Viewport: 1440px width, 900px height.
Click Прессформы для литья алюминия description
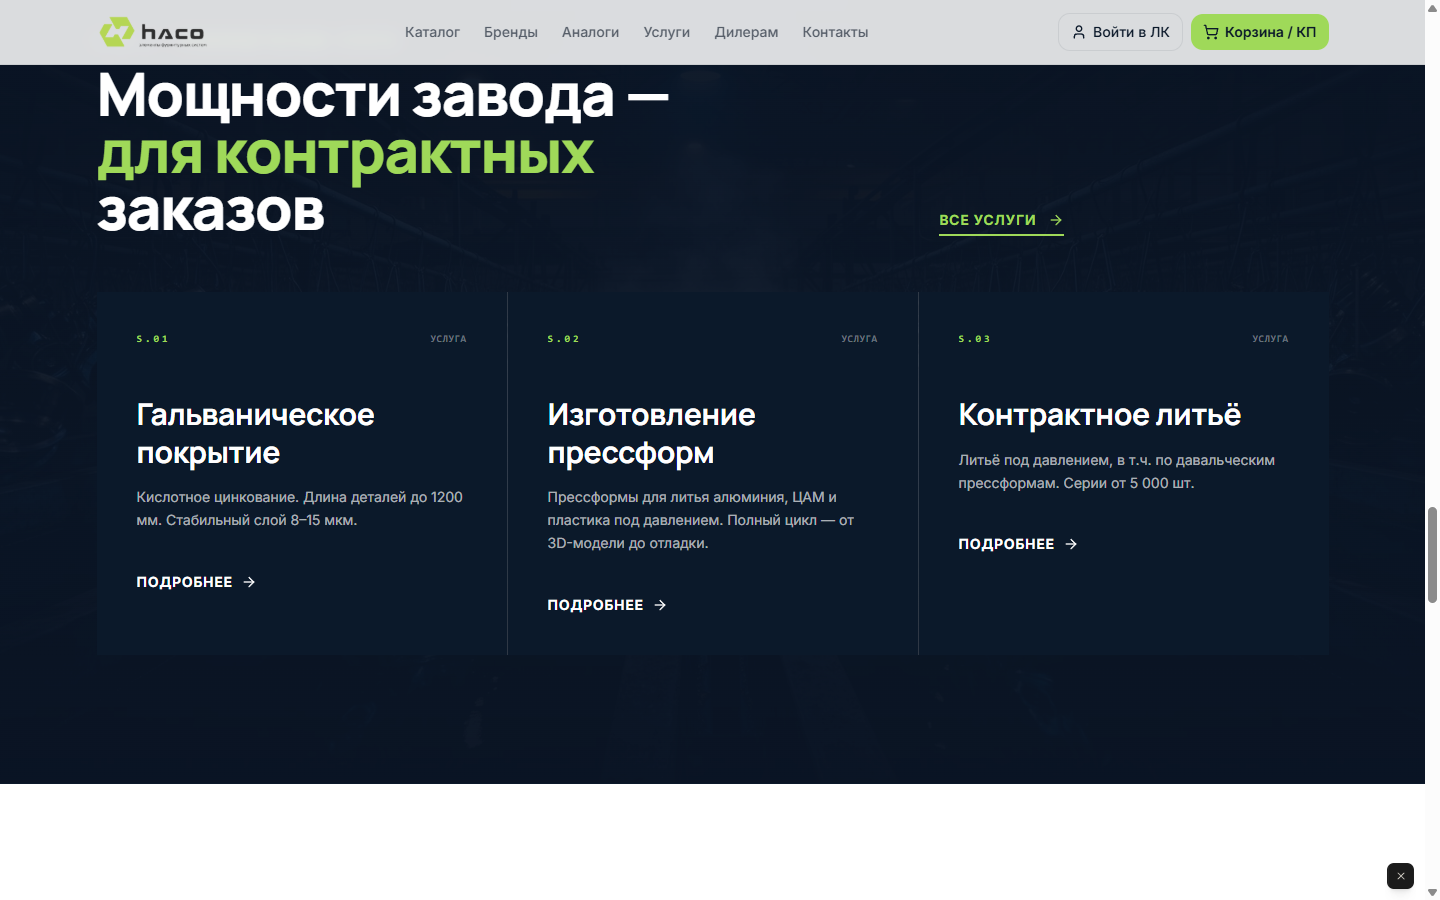[x=701, y=520]
